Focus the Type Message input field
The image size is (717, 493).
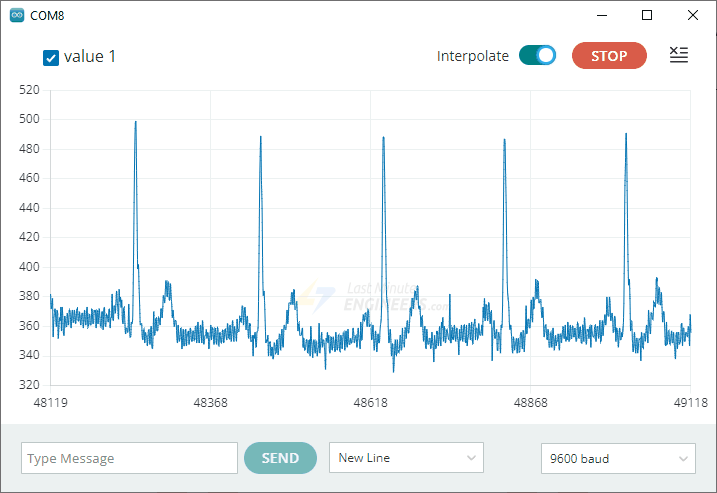(x=129, y=458)
